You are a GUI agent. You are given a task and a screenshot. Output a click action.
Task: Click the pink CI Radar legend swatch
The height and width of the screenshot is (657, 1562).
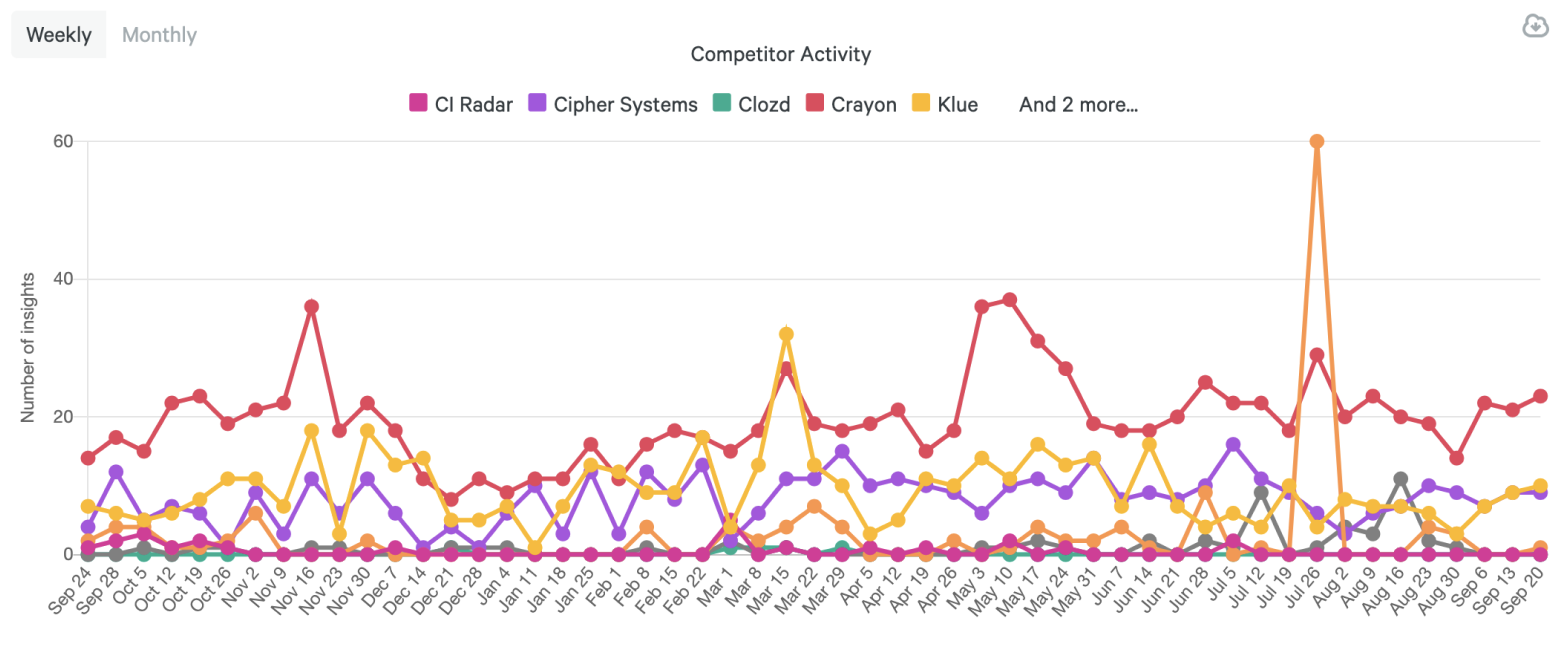(419, 104)
